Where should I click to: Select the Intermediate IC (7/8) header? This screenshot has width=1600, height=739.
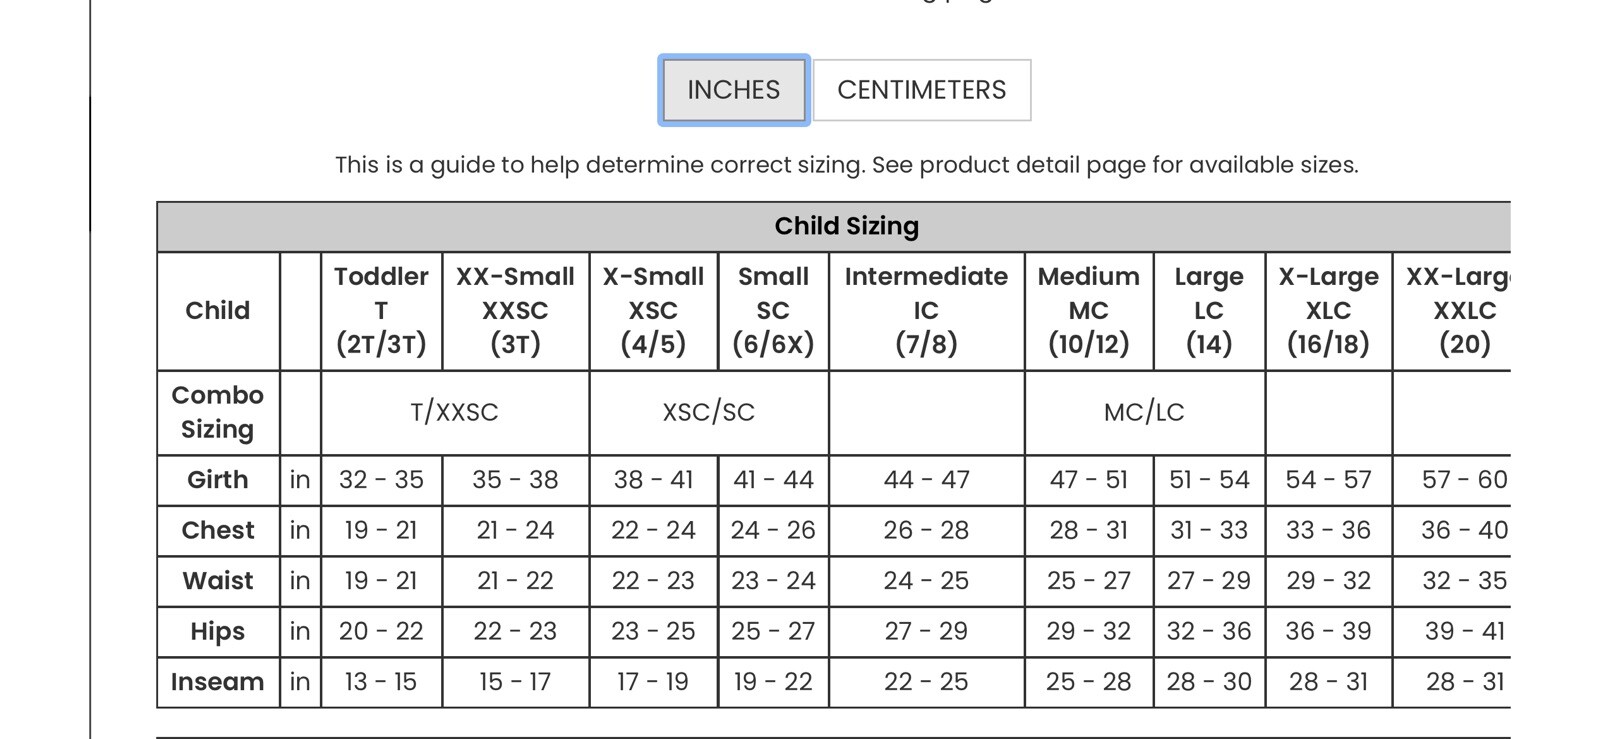926,310
